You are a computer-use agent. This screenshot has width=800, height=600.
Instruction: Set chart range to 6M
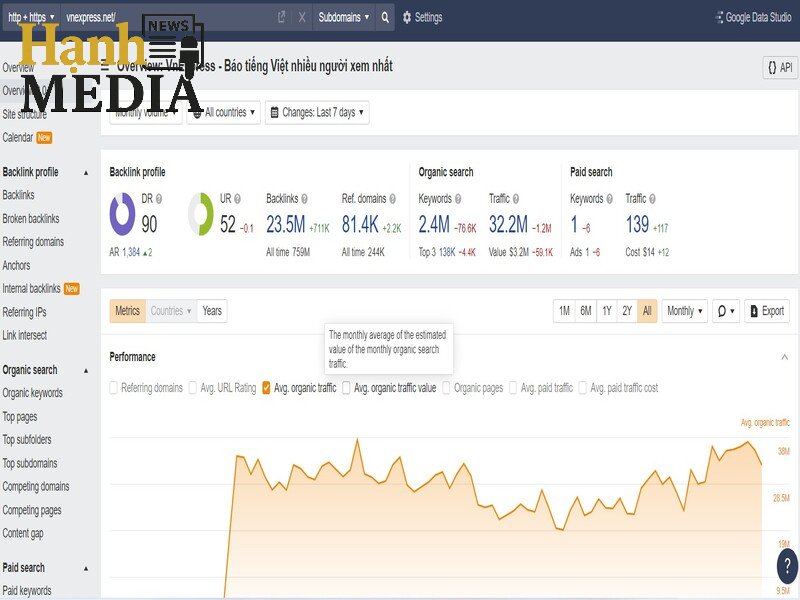point(586,311)
